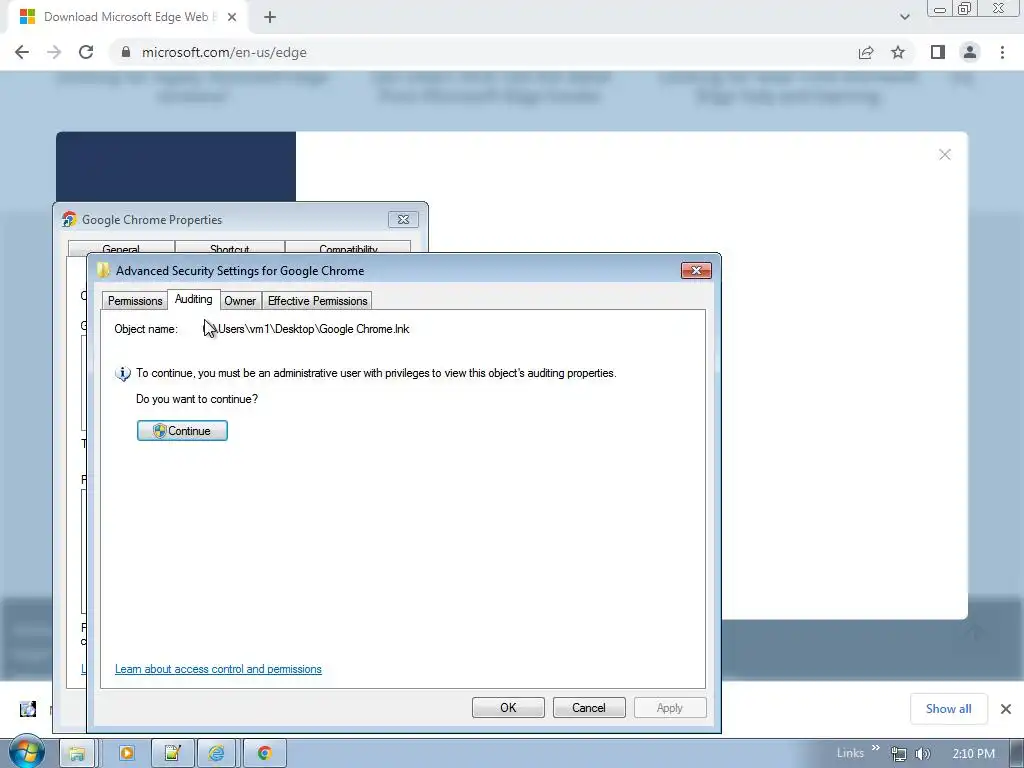This screenshot has width=1024, height=768.
Task: Close the Download Microsoft Edge tab
Action: [232, 17]
